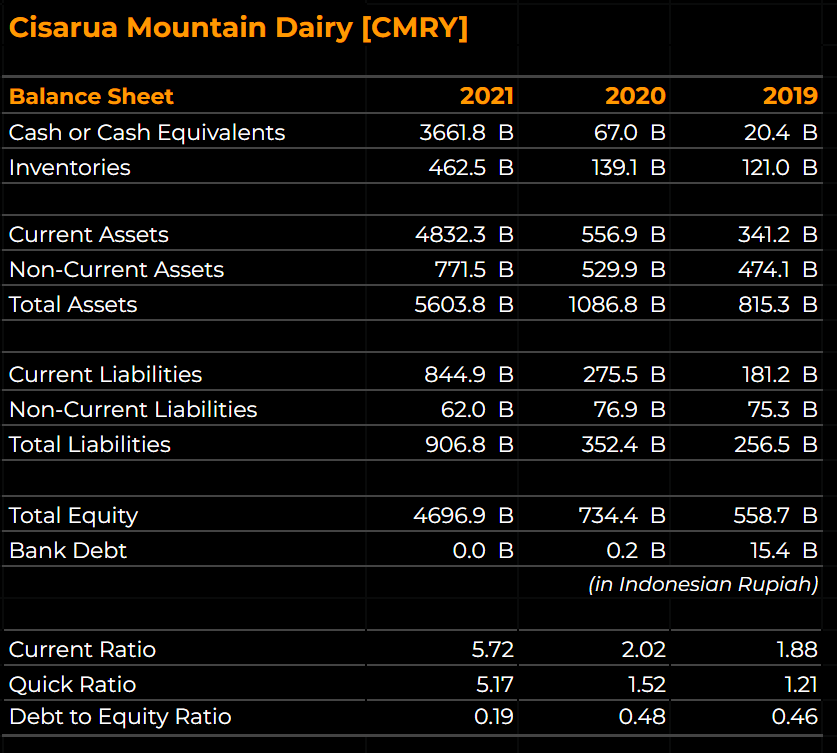Click the 4832.3 B current assets value

tap(464, 235)
